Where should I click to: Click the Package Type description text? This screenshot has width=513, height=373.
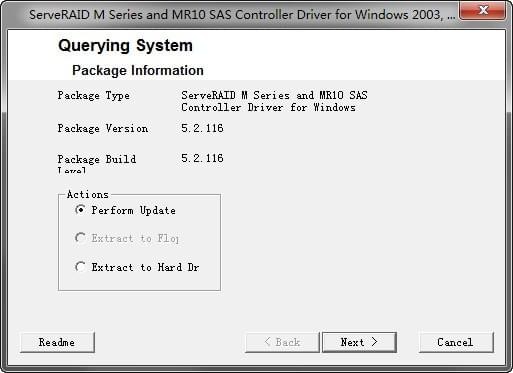click(274, 101)
